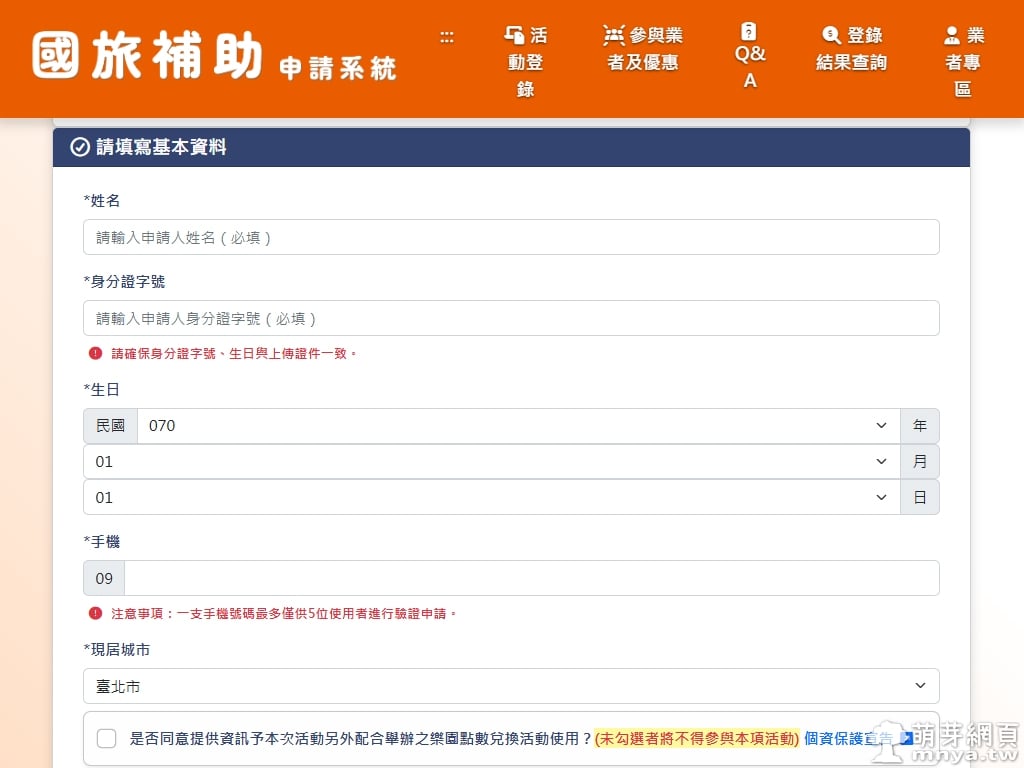Click the 活動登錄 icon in the navigation
Screen dimensions: 1024x768
point(514,35)
